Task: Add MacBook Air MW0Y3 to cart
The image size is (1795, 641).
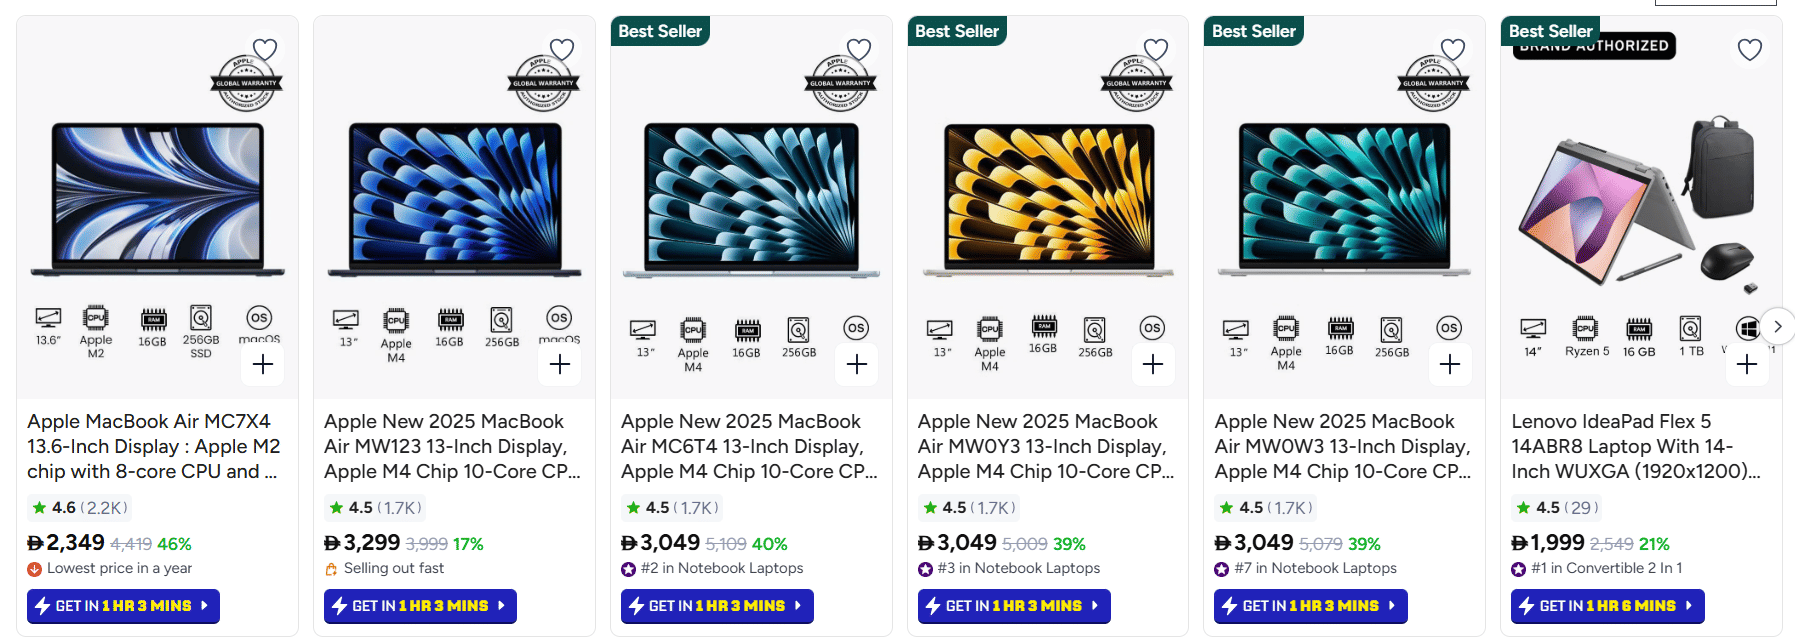Action: (x=1153, y=365)
